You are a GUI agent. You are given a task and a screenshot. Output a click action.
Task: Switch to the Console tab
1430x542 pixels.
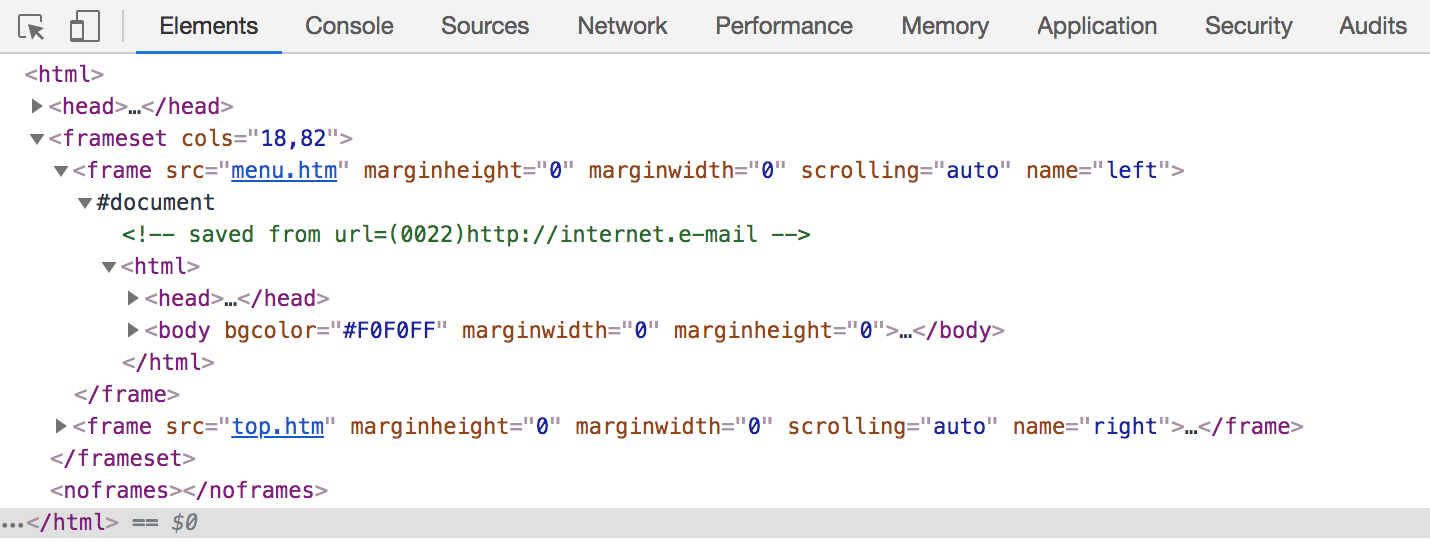pos(349,27)
